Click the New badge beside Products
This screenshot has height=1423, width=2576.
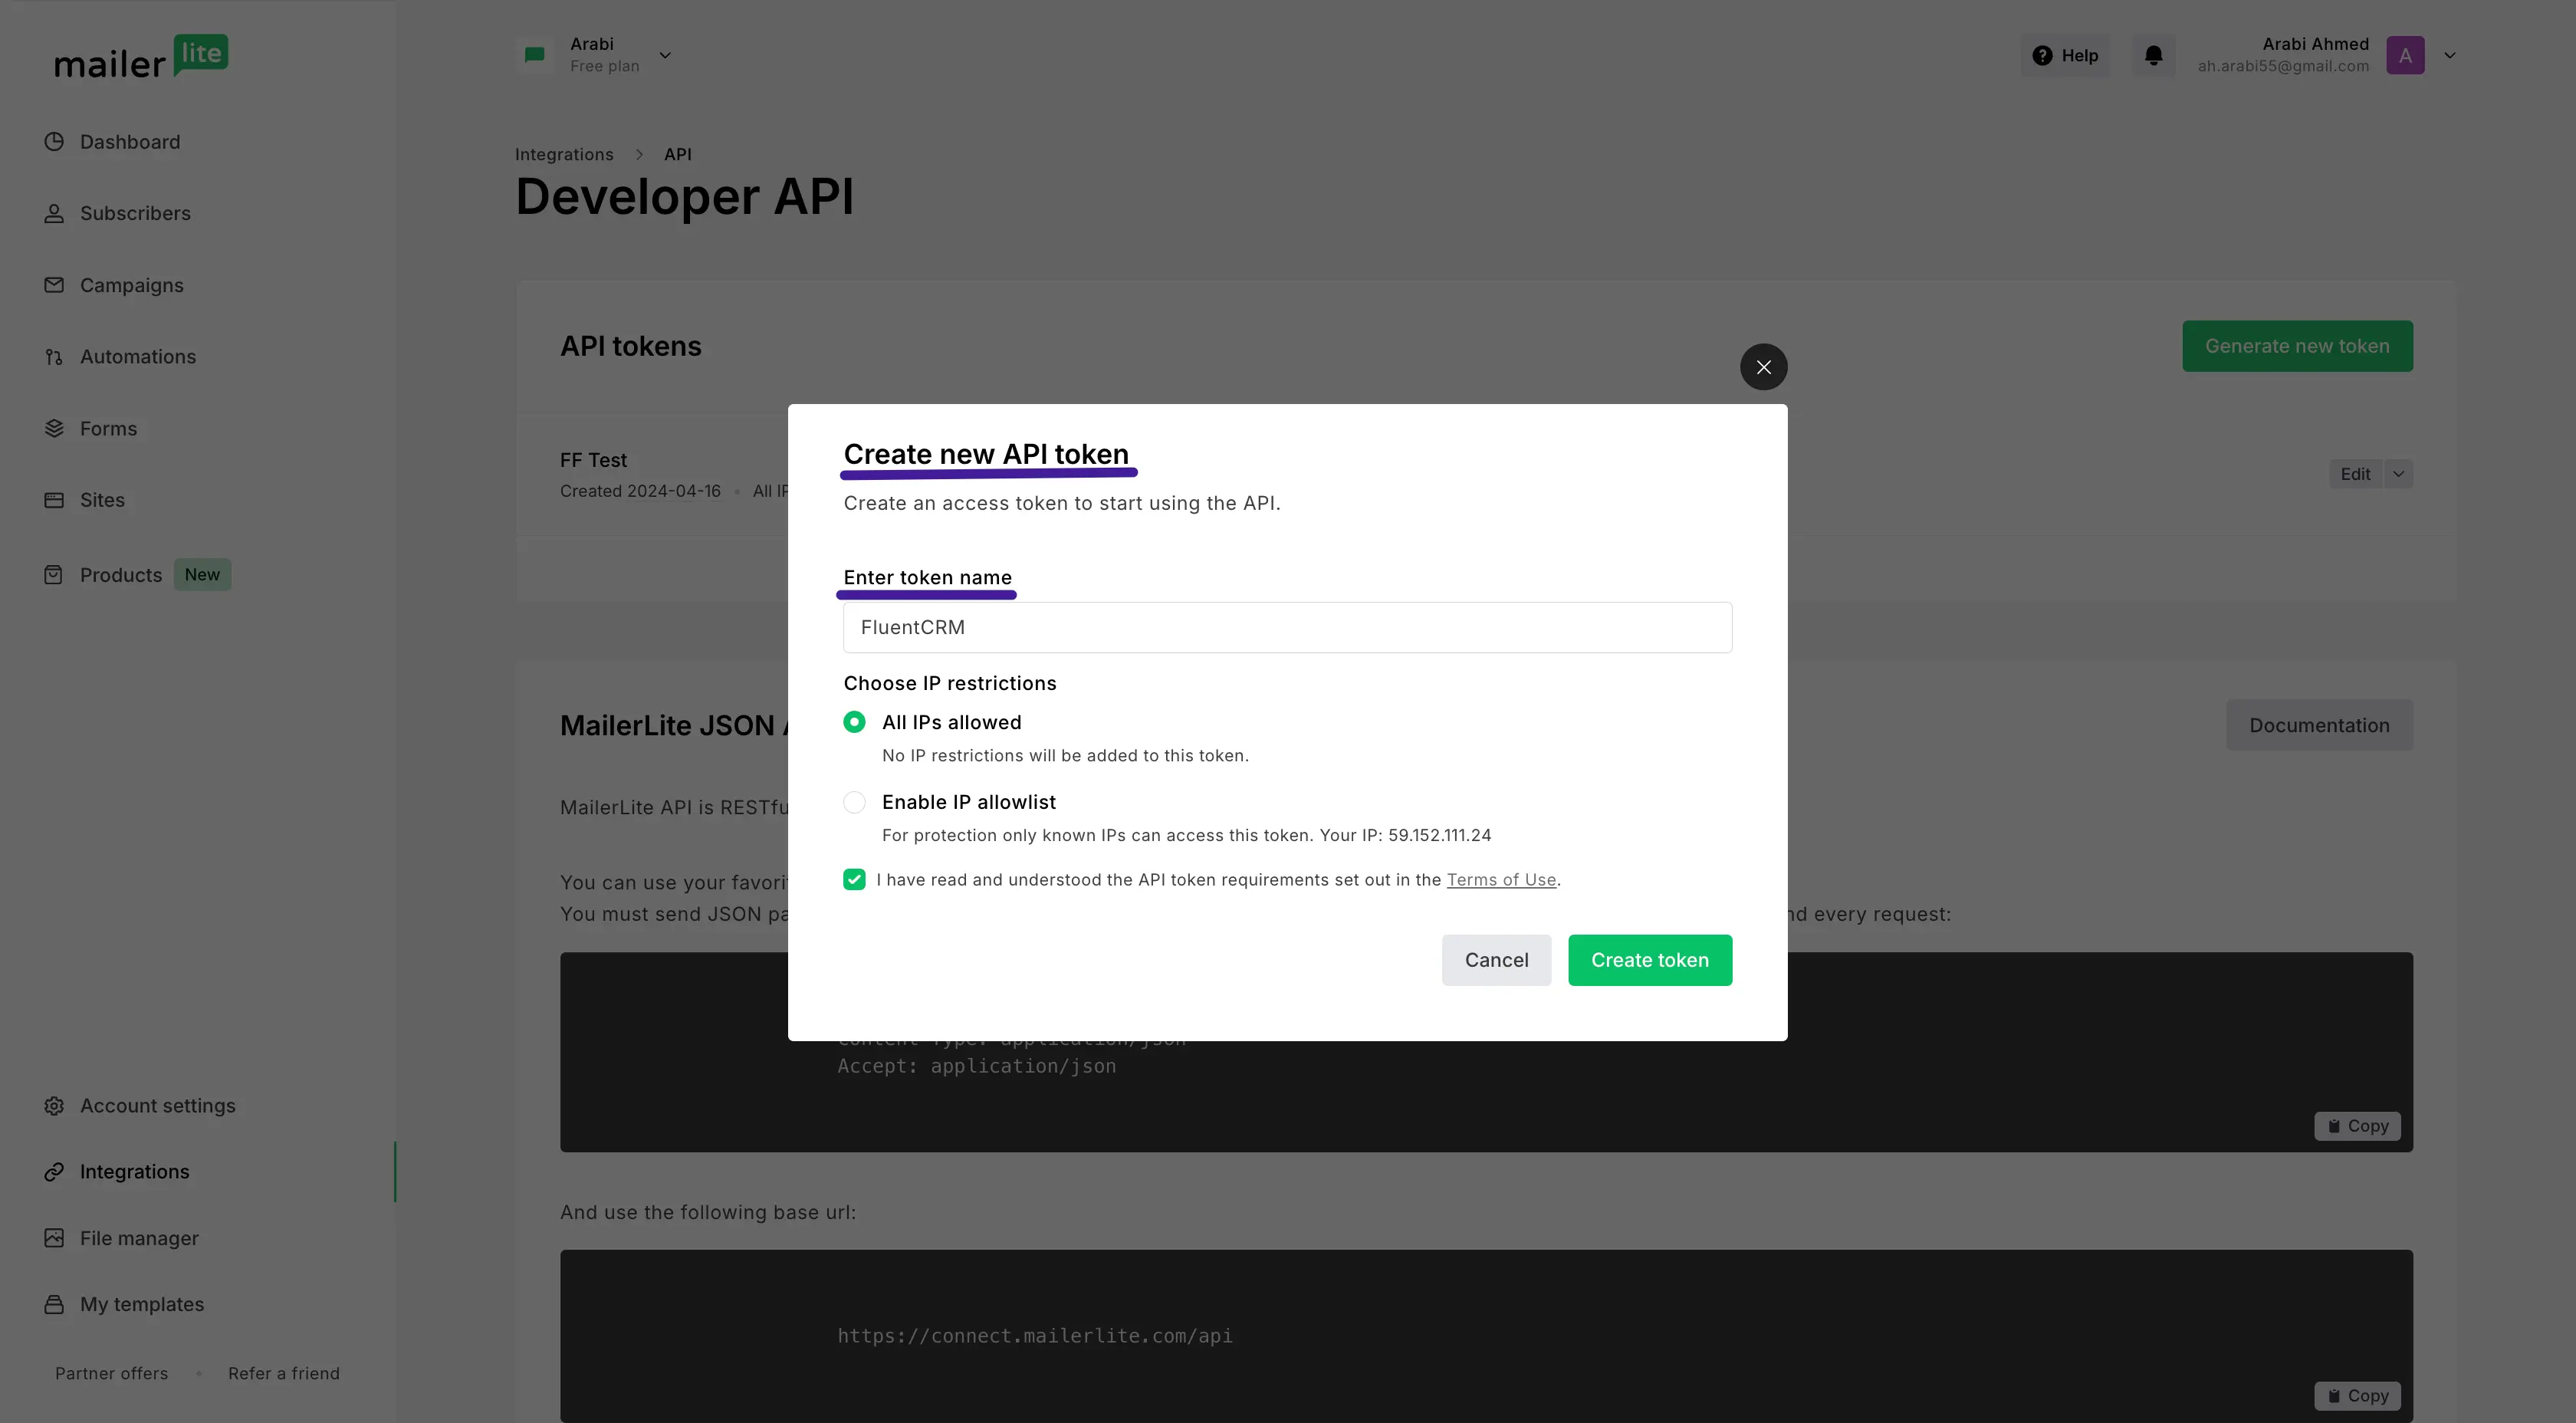coord(202,575)
